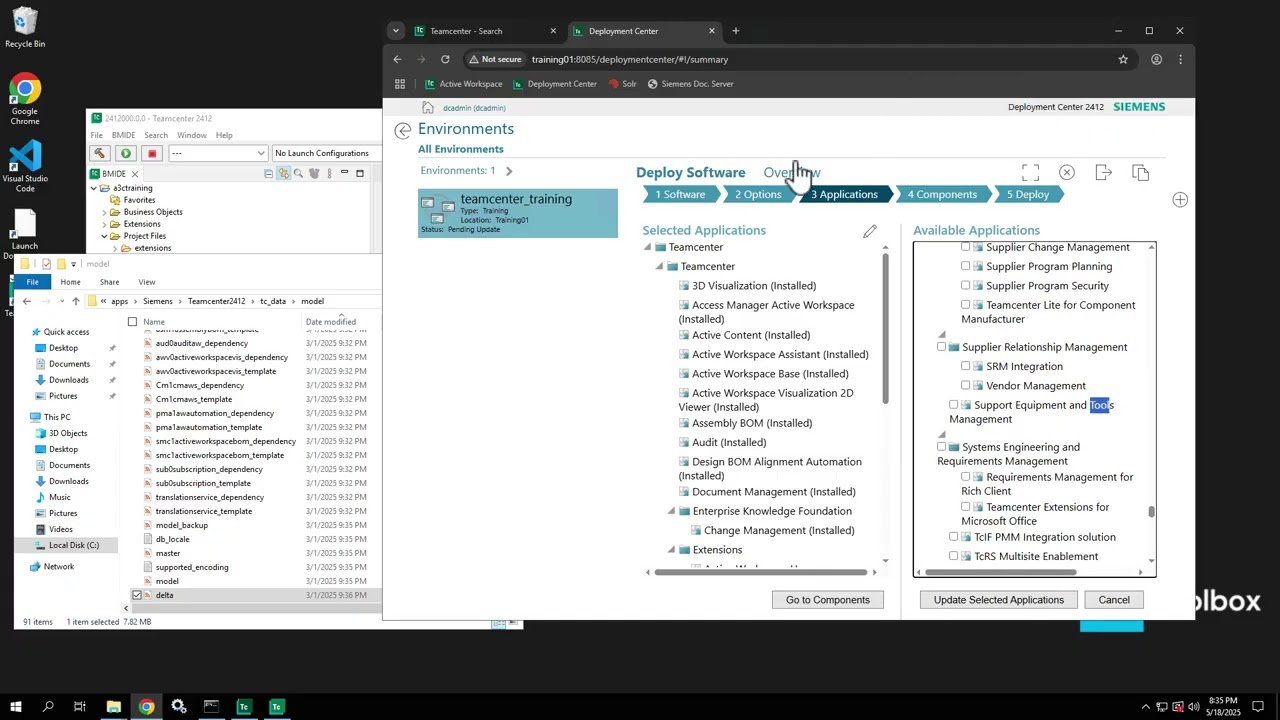Expand Business Objects folder in BMIDE
Screen dimensions: 1280x720
(x=104, y=212)
